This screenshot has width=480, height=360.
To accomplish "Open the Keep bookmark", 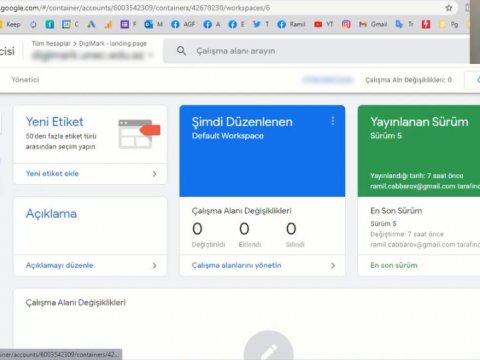I will coord(11,24).
